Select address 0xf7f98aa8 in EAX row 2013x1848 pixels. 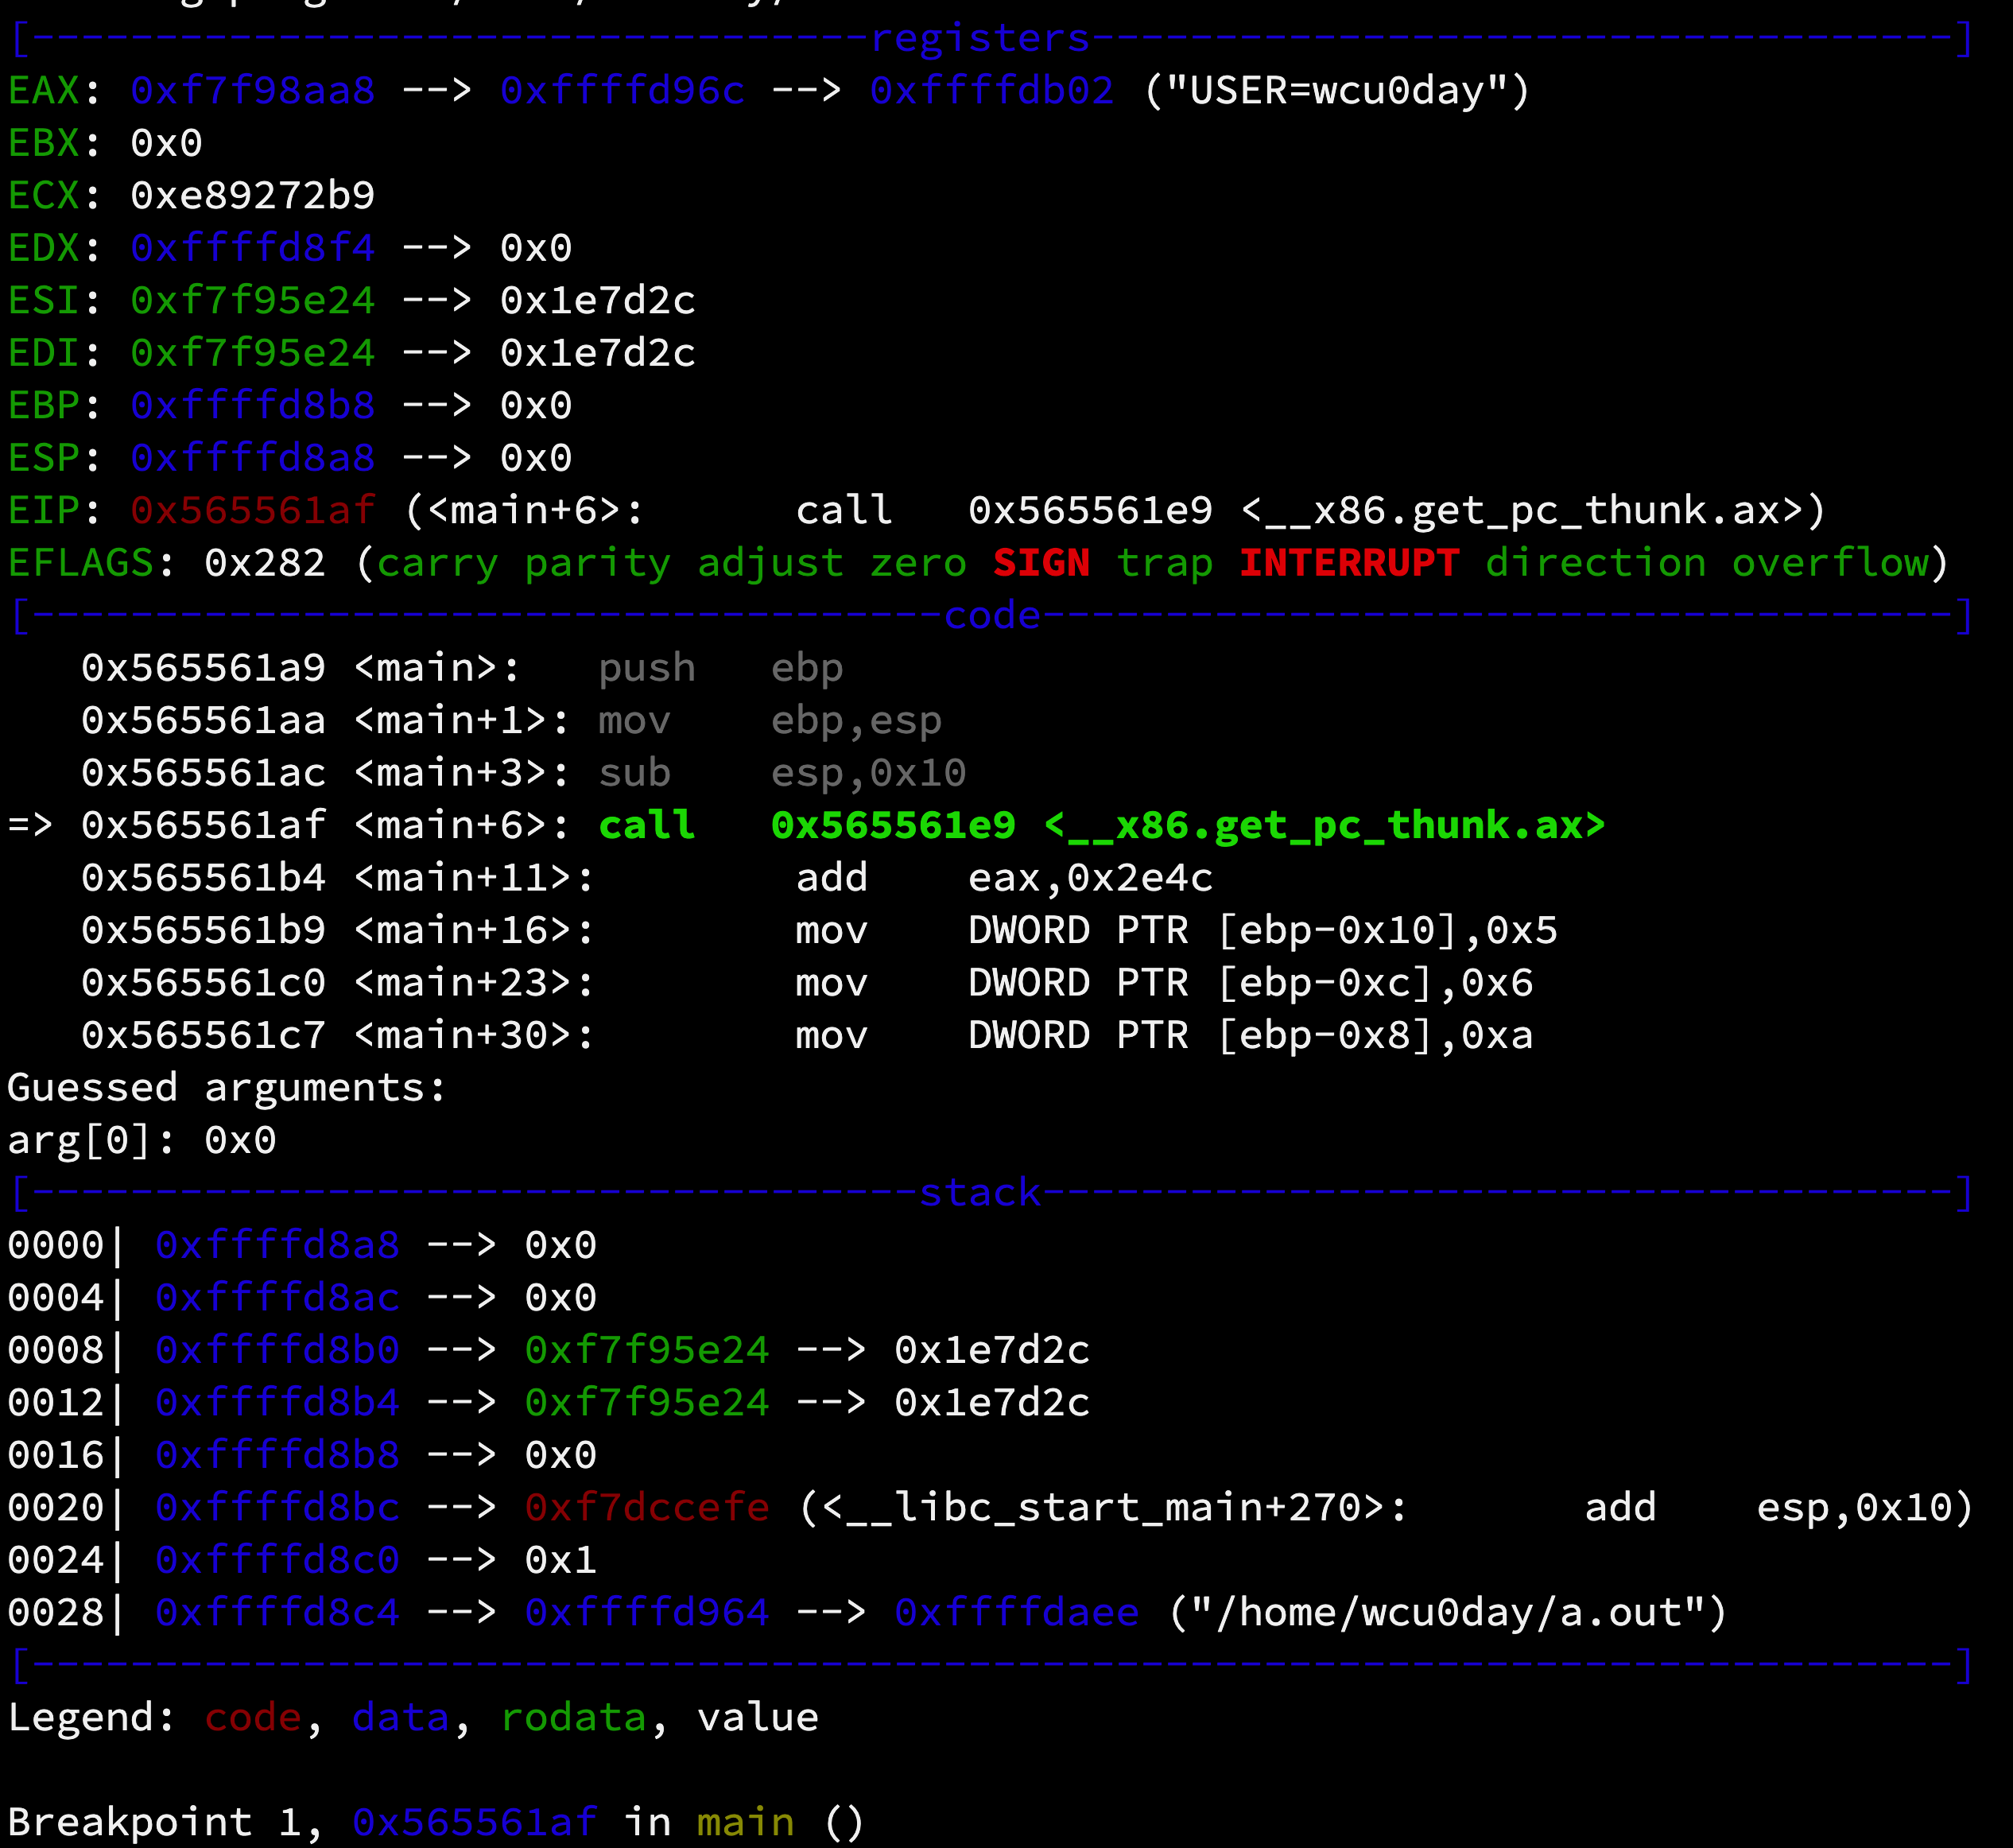click(x=253, y=91)
